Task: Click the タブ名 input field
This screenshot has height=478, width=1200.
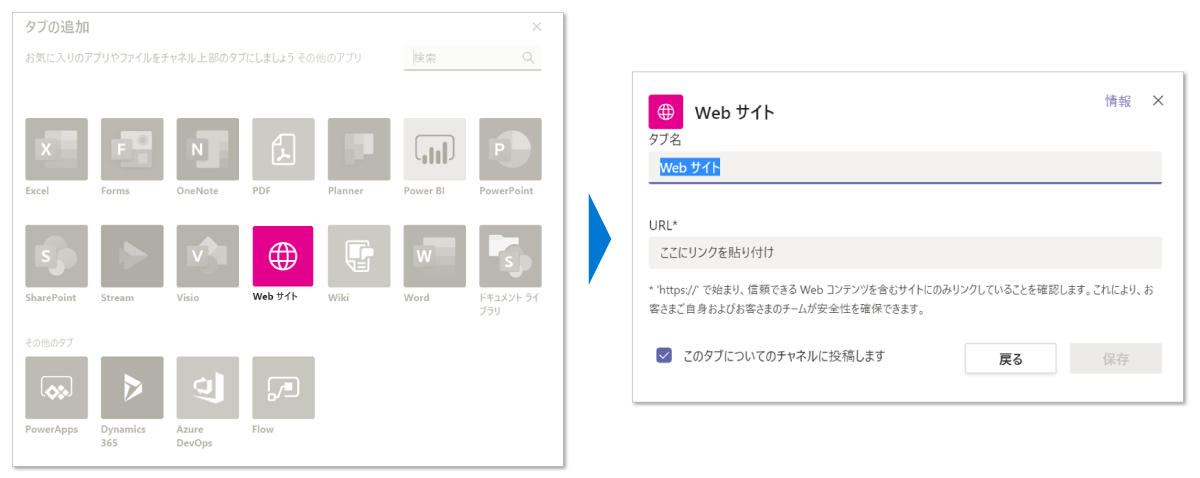Action: point(905,168)
